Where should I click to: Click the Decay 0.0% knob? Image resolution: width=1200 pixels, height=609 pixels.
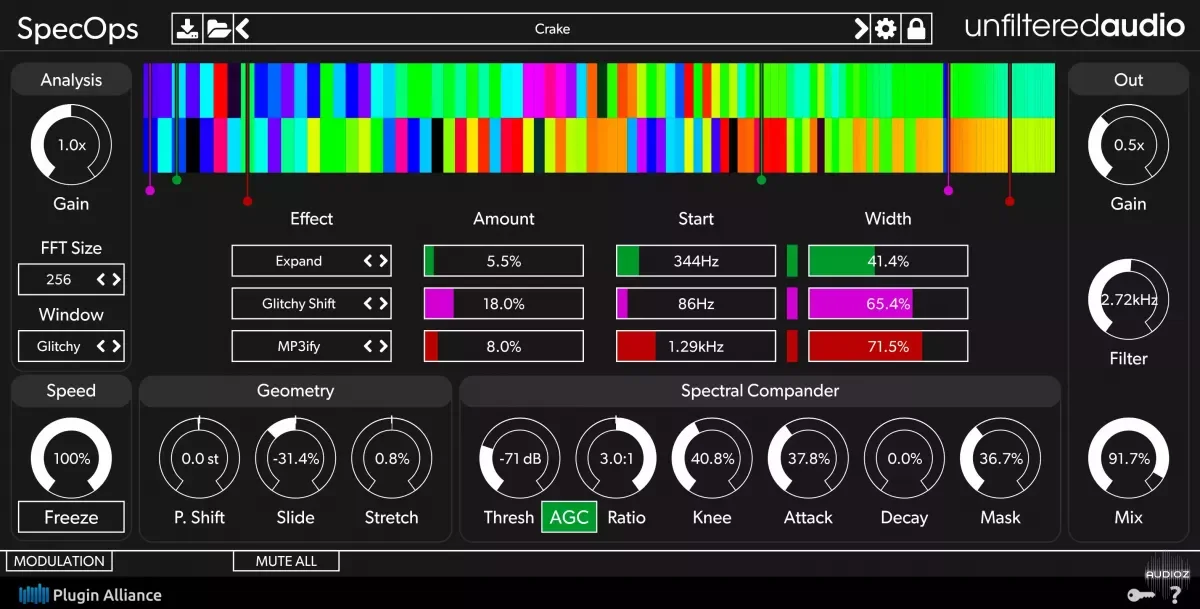904,458
